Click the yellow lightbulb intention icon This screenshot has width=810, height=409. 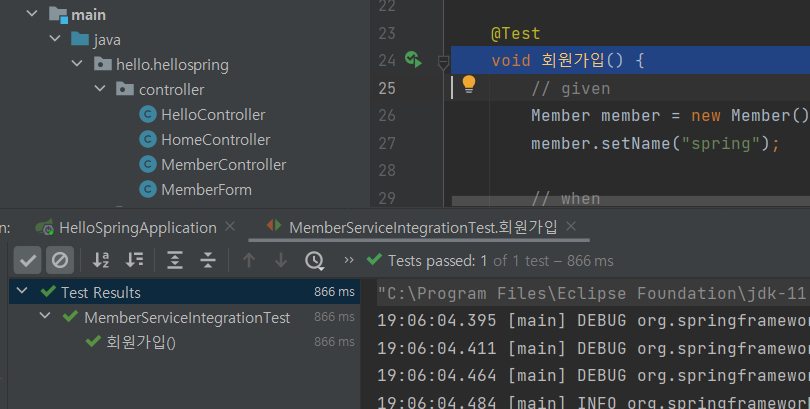point(469,84)
